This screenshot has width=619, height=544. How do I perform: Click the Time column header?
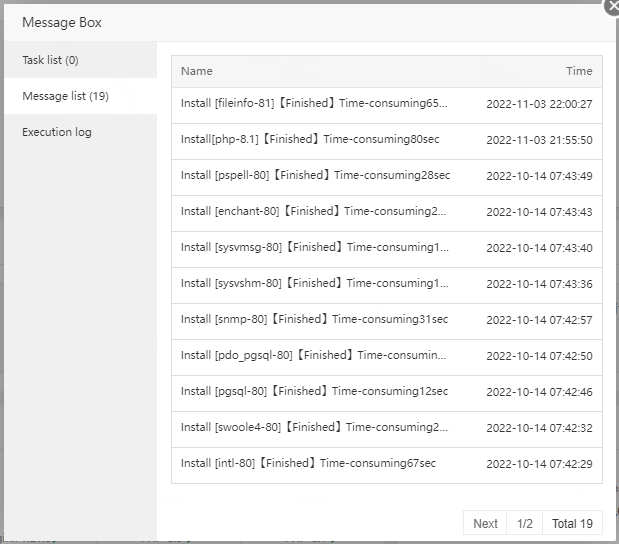coord(579,71)
